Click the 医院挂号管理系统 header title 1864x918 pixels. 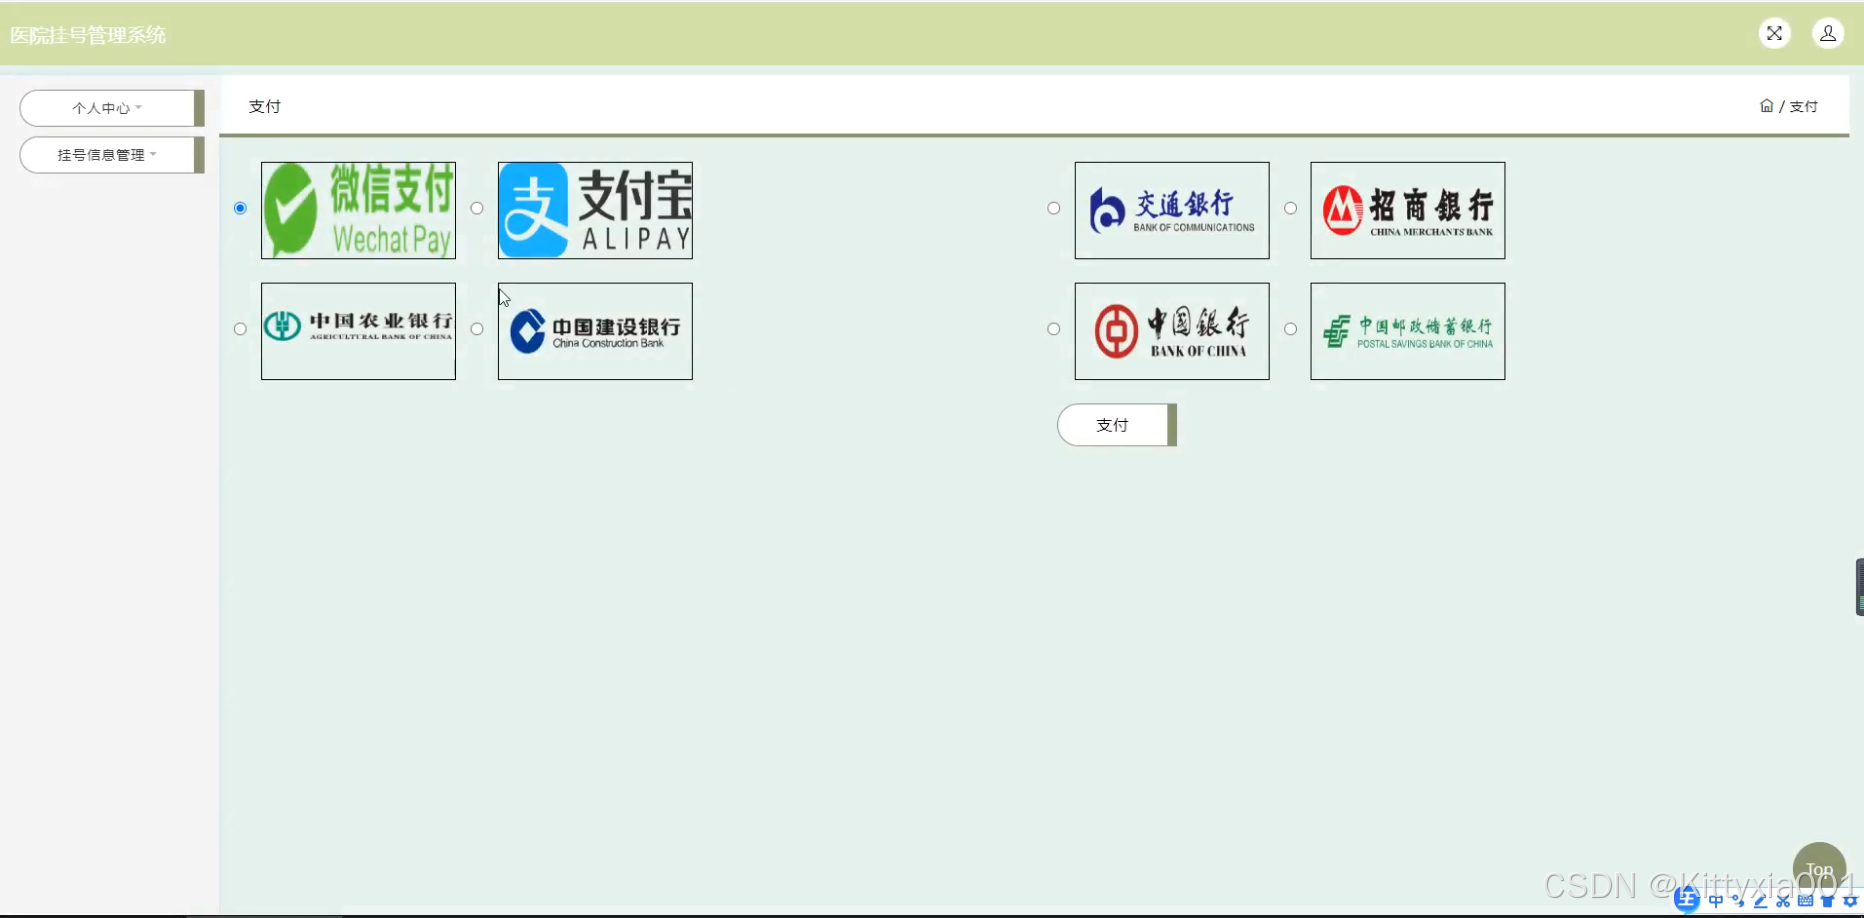pyautogui.click(x=88, y=35)
